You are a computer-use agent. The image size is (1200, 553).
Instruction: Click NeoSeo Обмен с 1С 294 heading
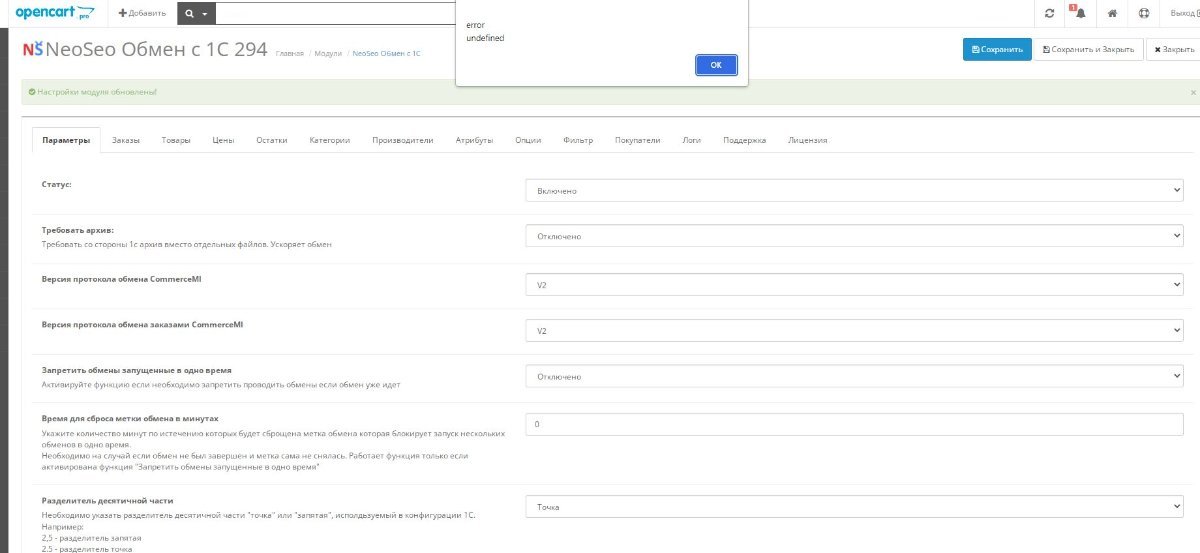157,49
